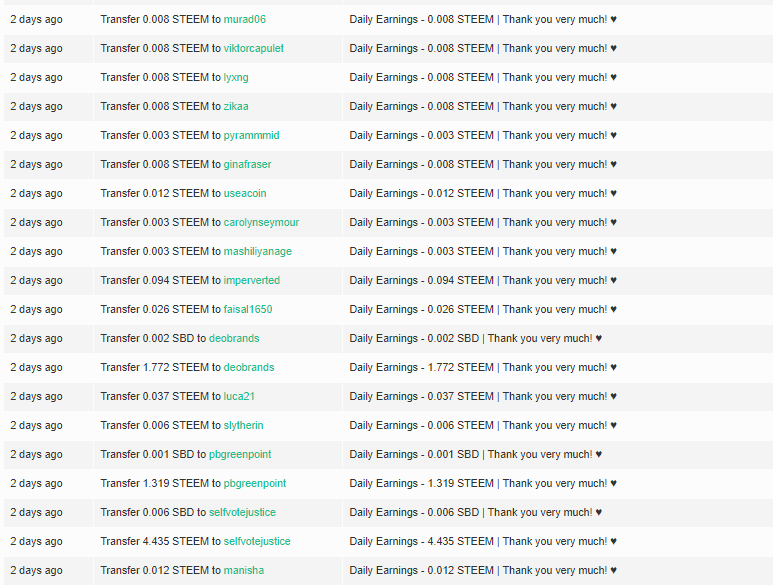This screenshot has width=773, height=585.
Task: Click 'Transfer 0.003 STEEM to' in pyrammmid row
Action: pos(161,136)
